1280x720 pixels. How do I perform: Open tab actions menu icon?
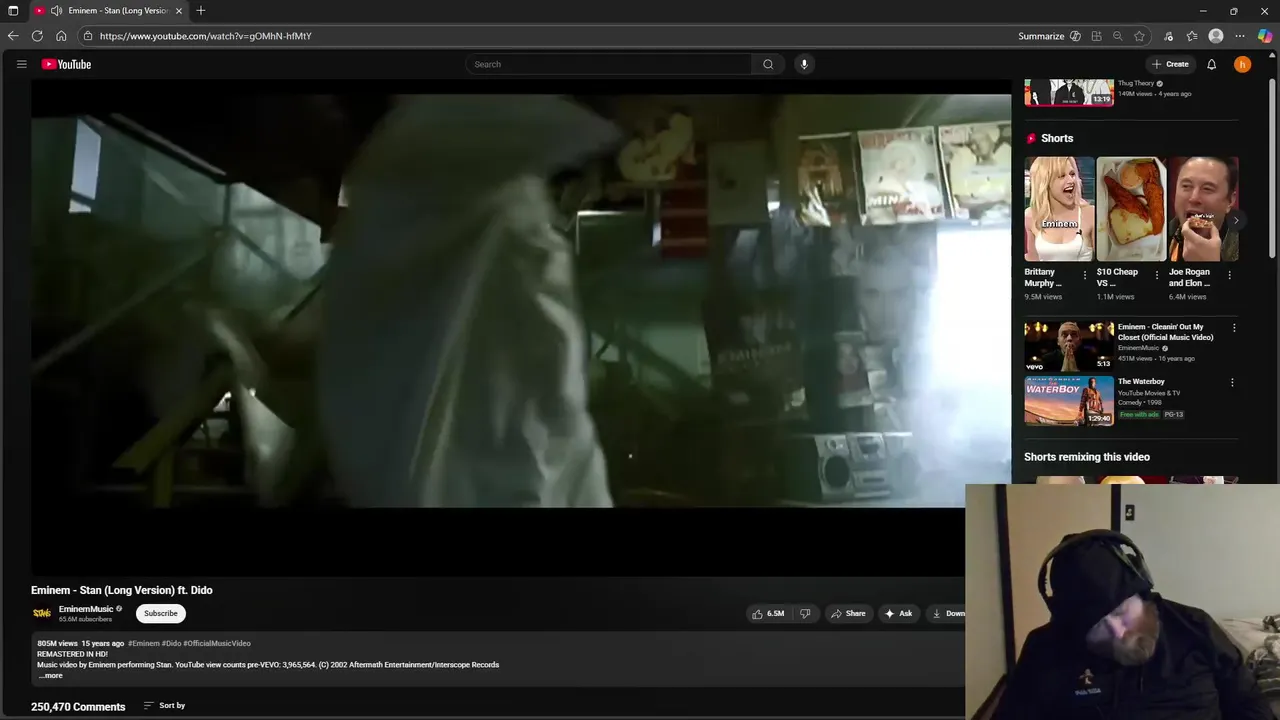click(x=13, y=11)
